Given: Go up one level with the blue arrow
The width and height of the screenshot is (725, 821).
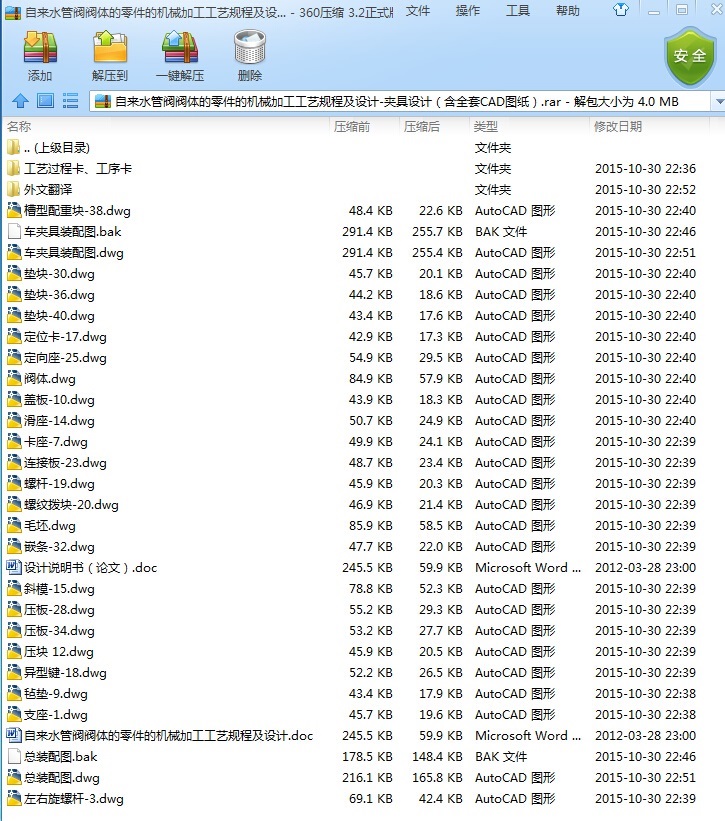Looking at the screenshot, I should [x=20, y=101].
